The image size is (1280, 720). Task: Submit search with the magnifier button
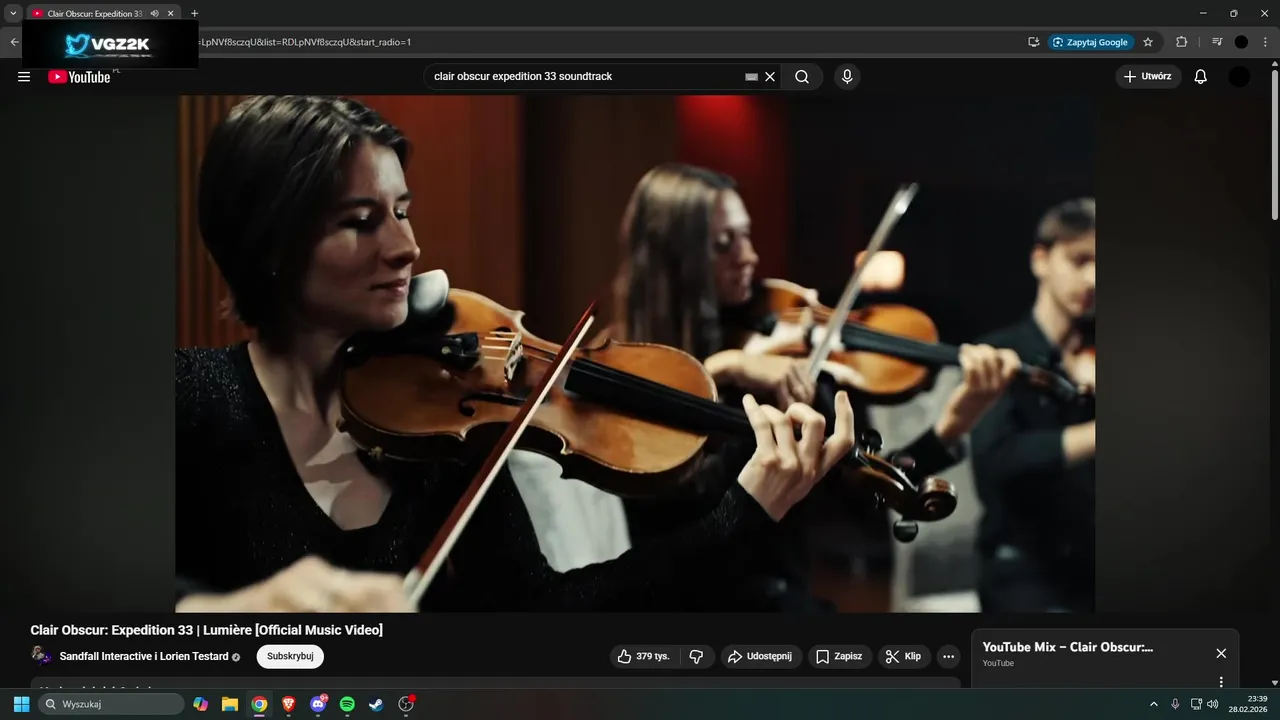point(802,77)
